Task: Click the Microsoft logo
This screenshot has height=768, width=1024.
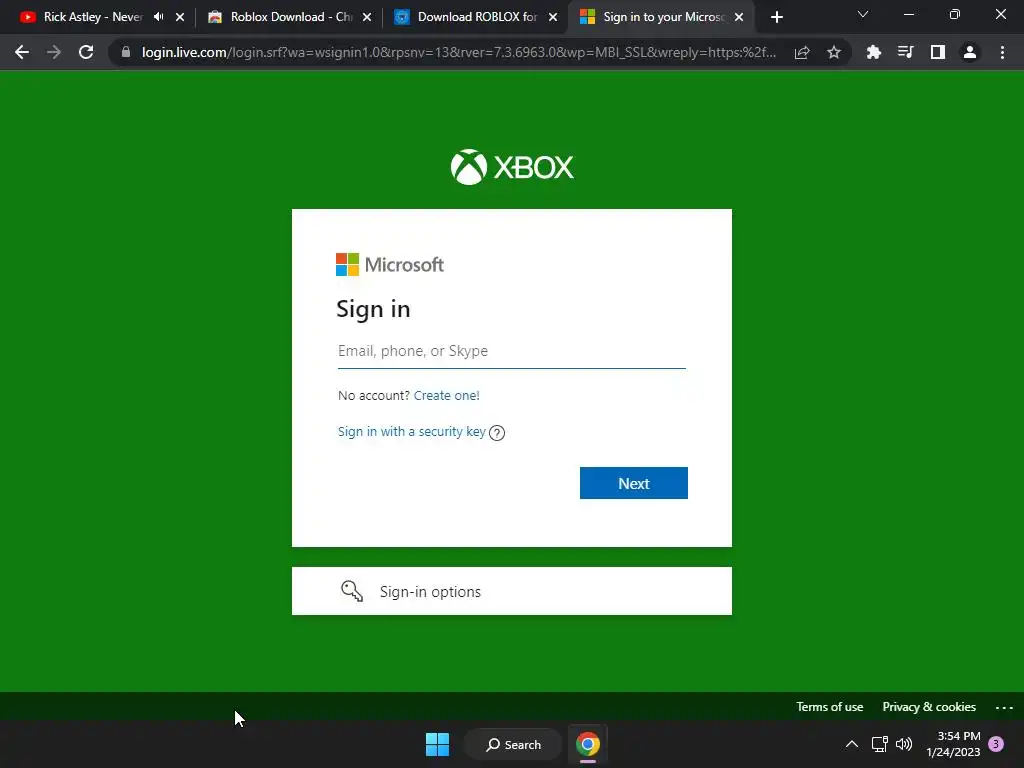Action: 390,264
